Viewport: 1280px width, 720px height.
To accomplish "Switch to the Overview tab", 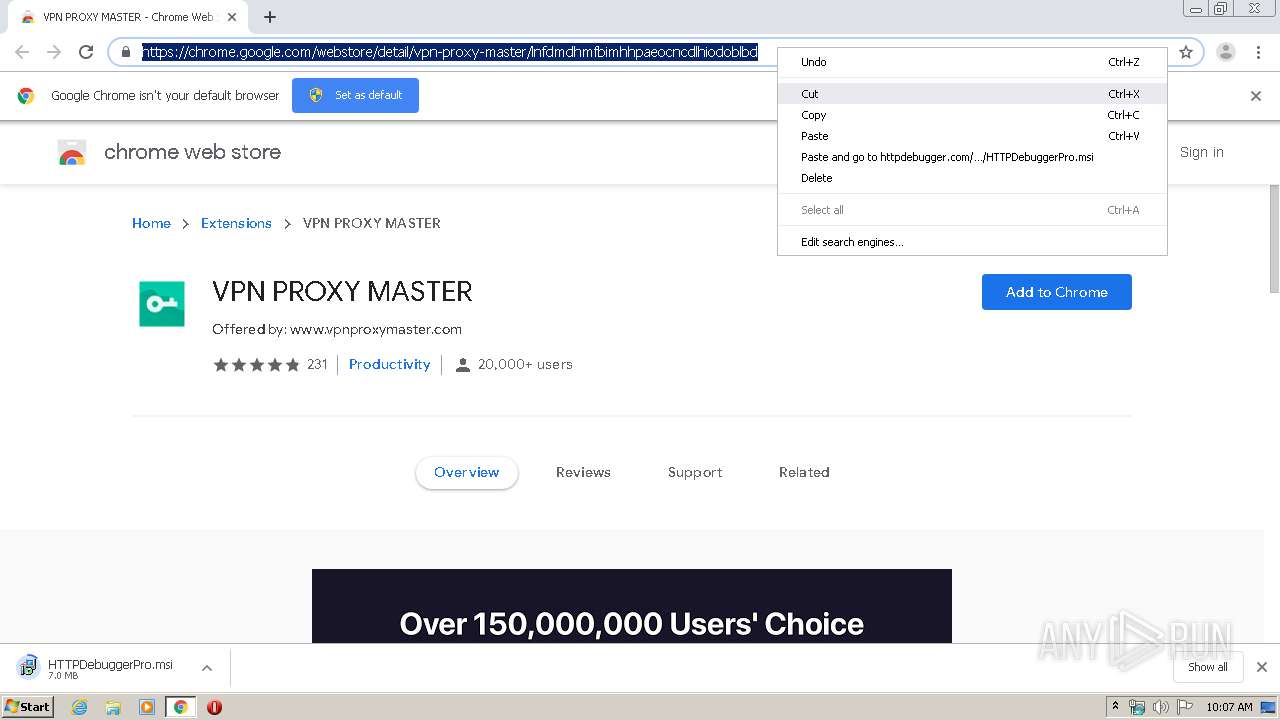I will pyautogui.click(x=467, y=472).
